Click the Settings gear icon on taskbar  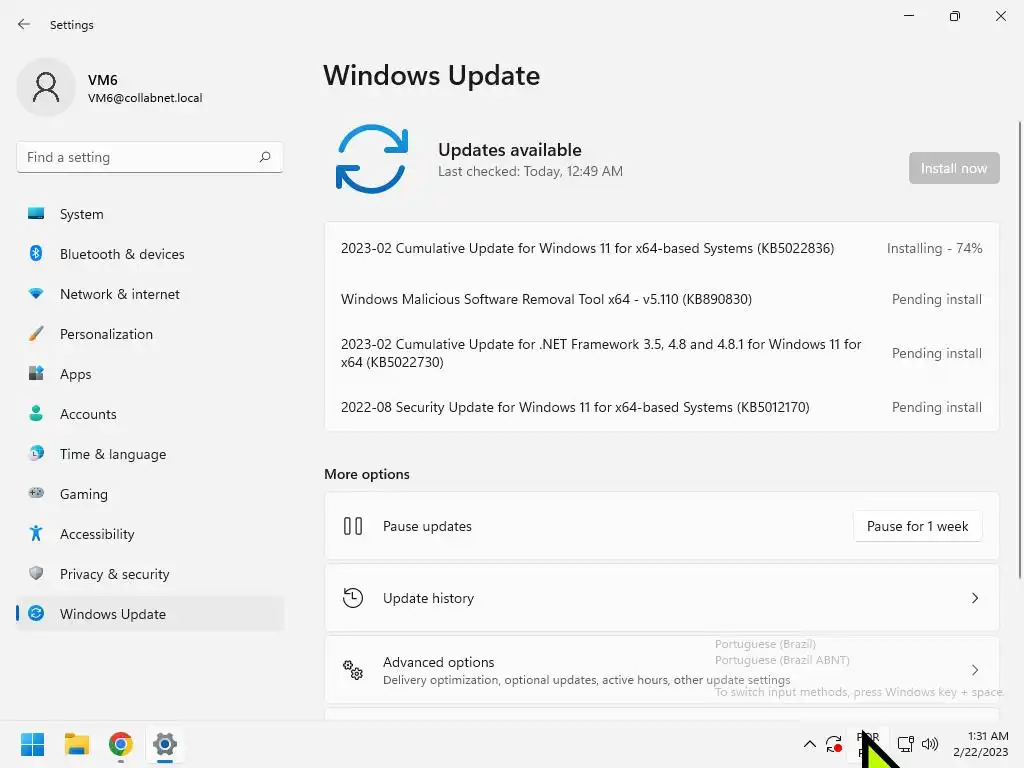(165, 744)
